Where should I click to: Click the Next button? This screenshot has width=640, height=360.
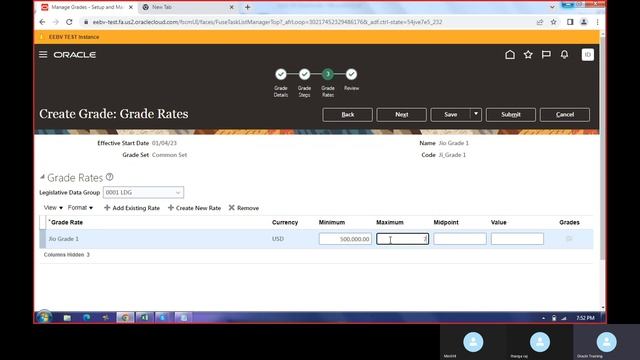click(402, 115)
